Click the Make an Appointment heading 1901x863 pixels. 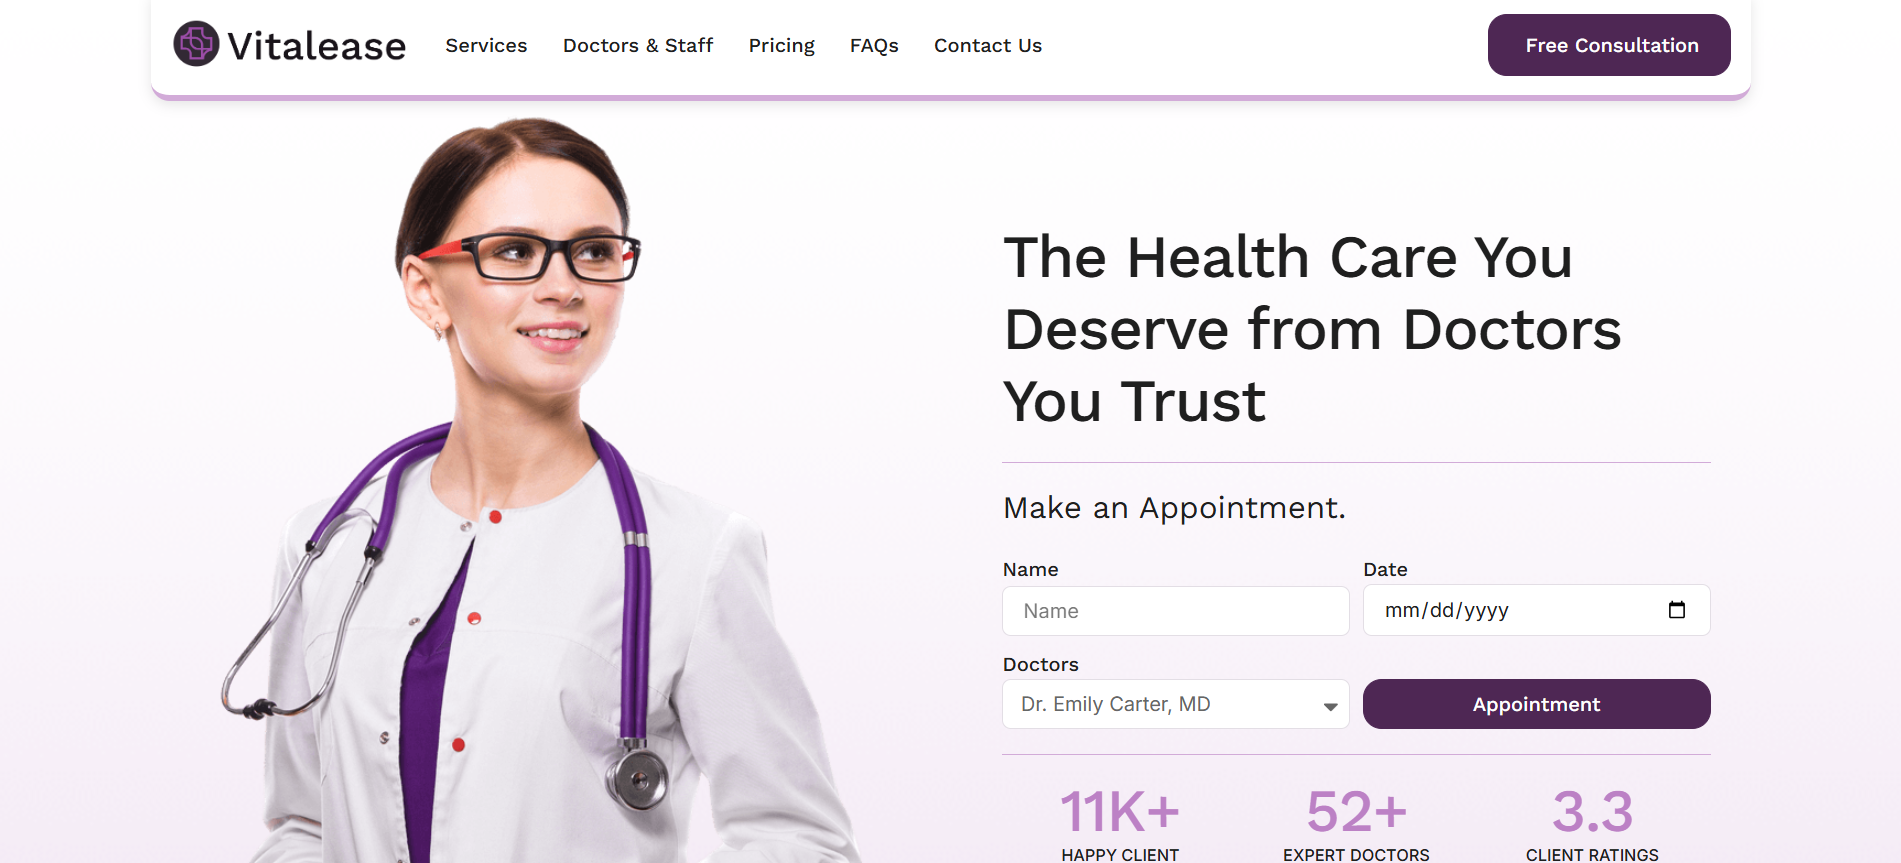point(1174,508)
